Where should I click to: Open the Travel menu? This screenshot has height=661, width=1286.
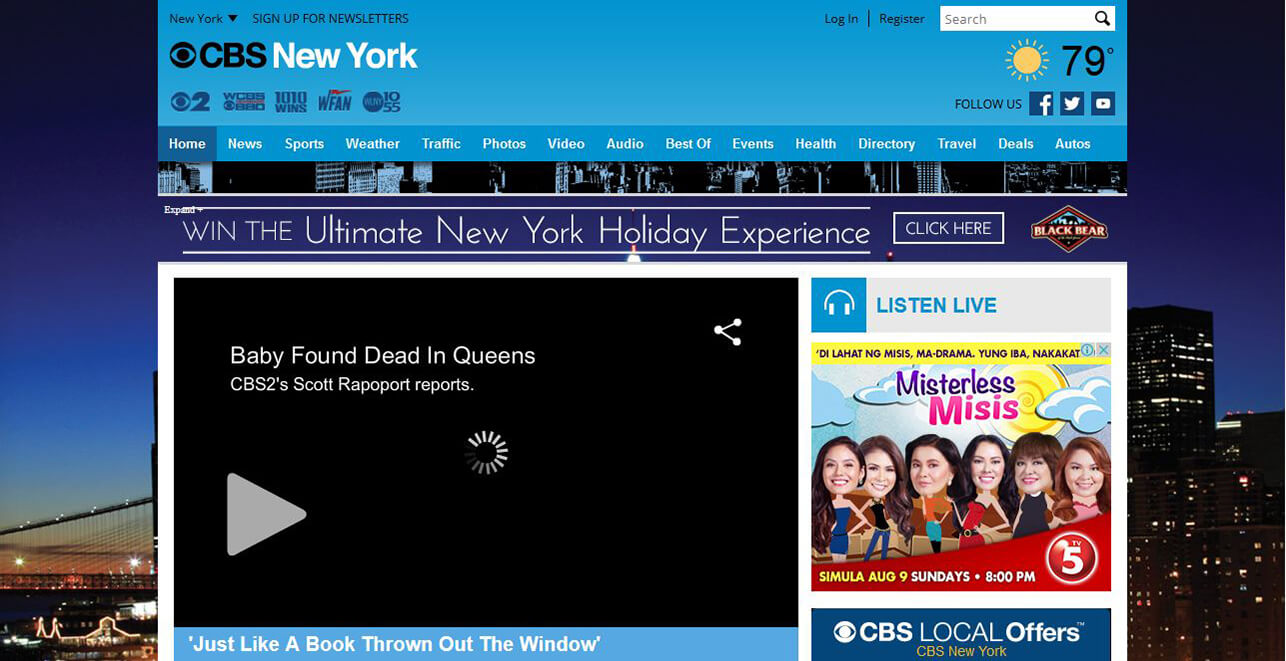tap(957, 144)
